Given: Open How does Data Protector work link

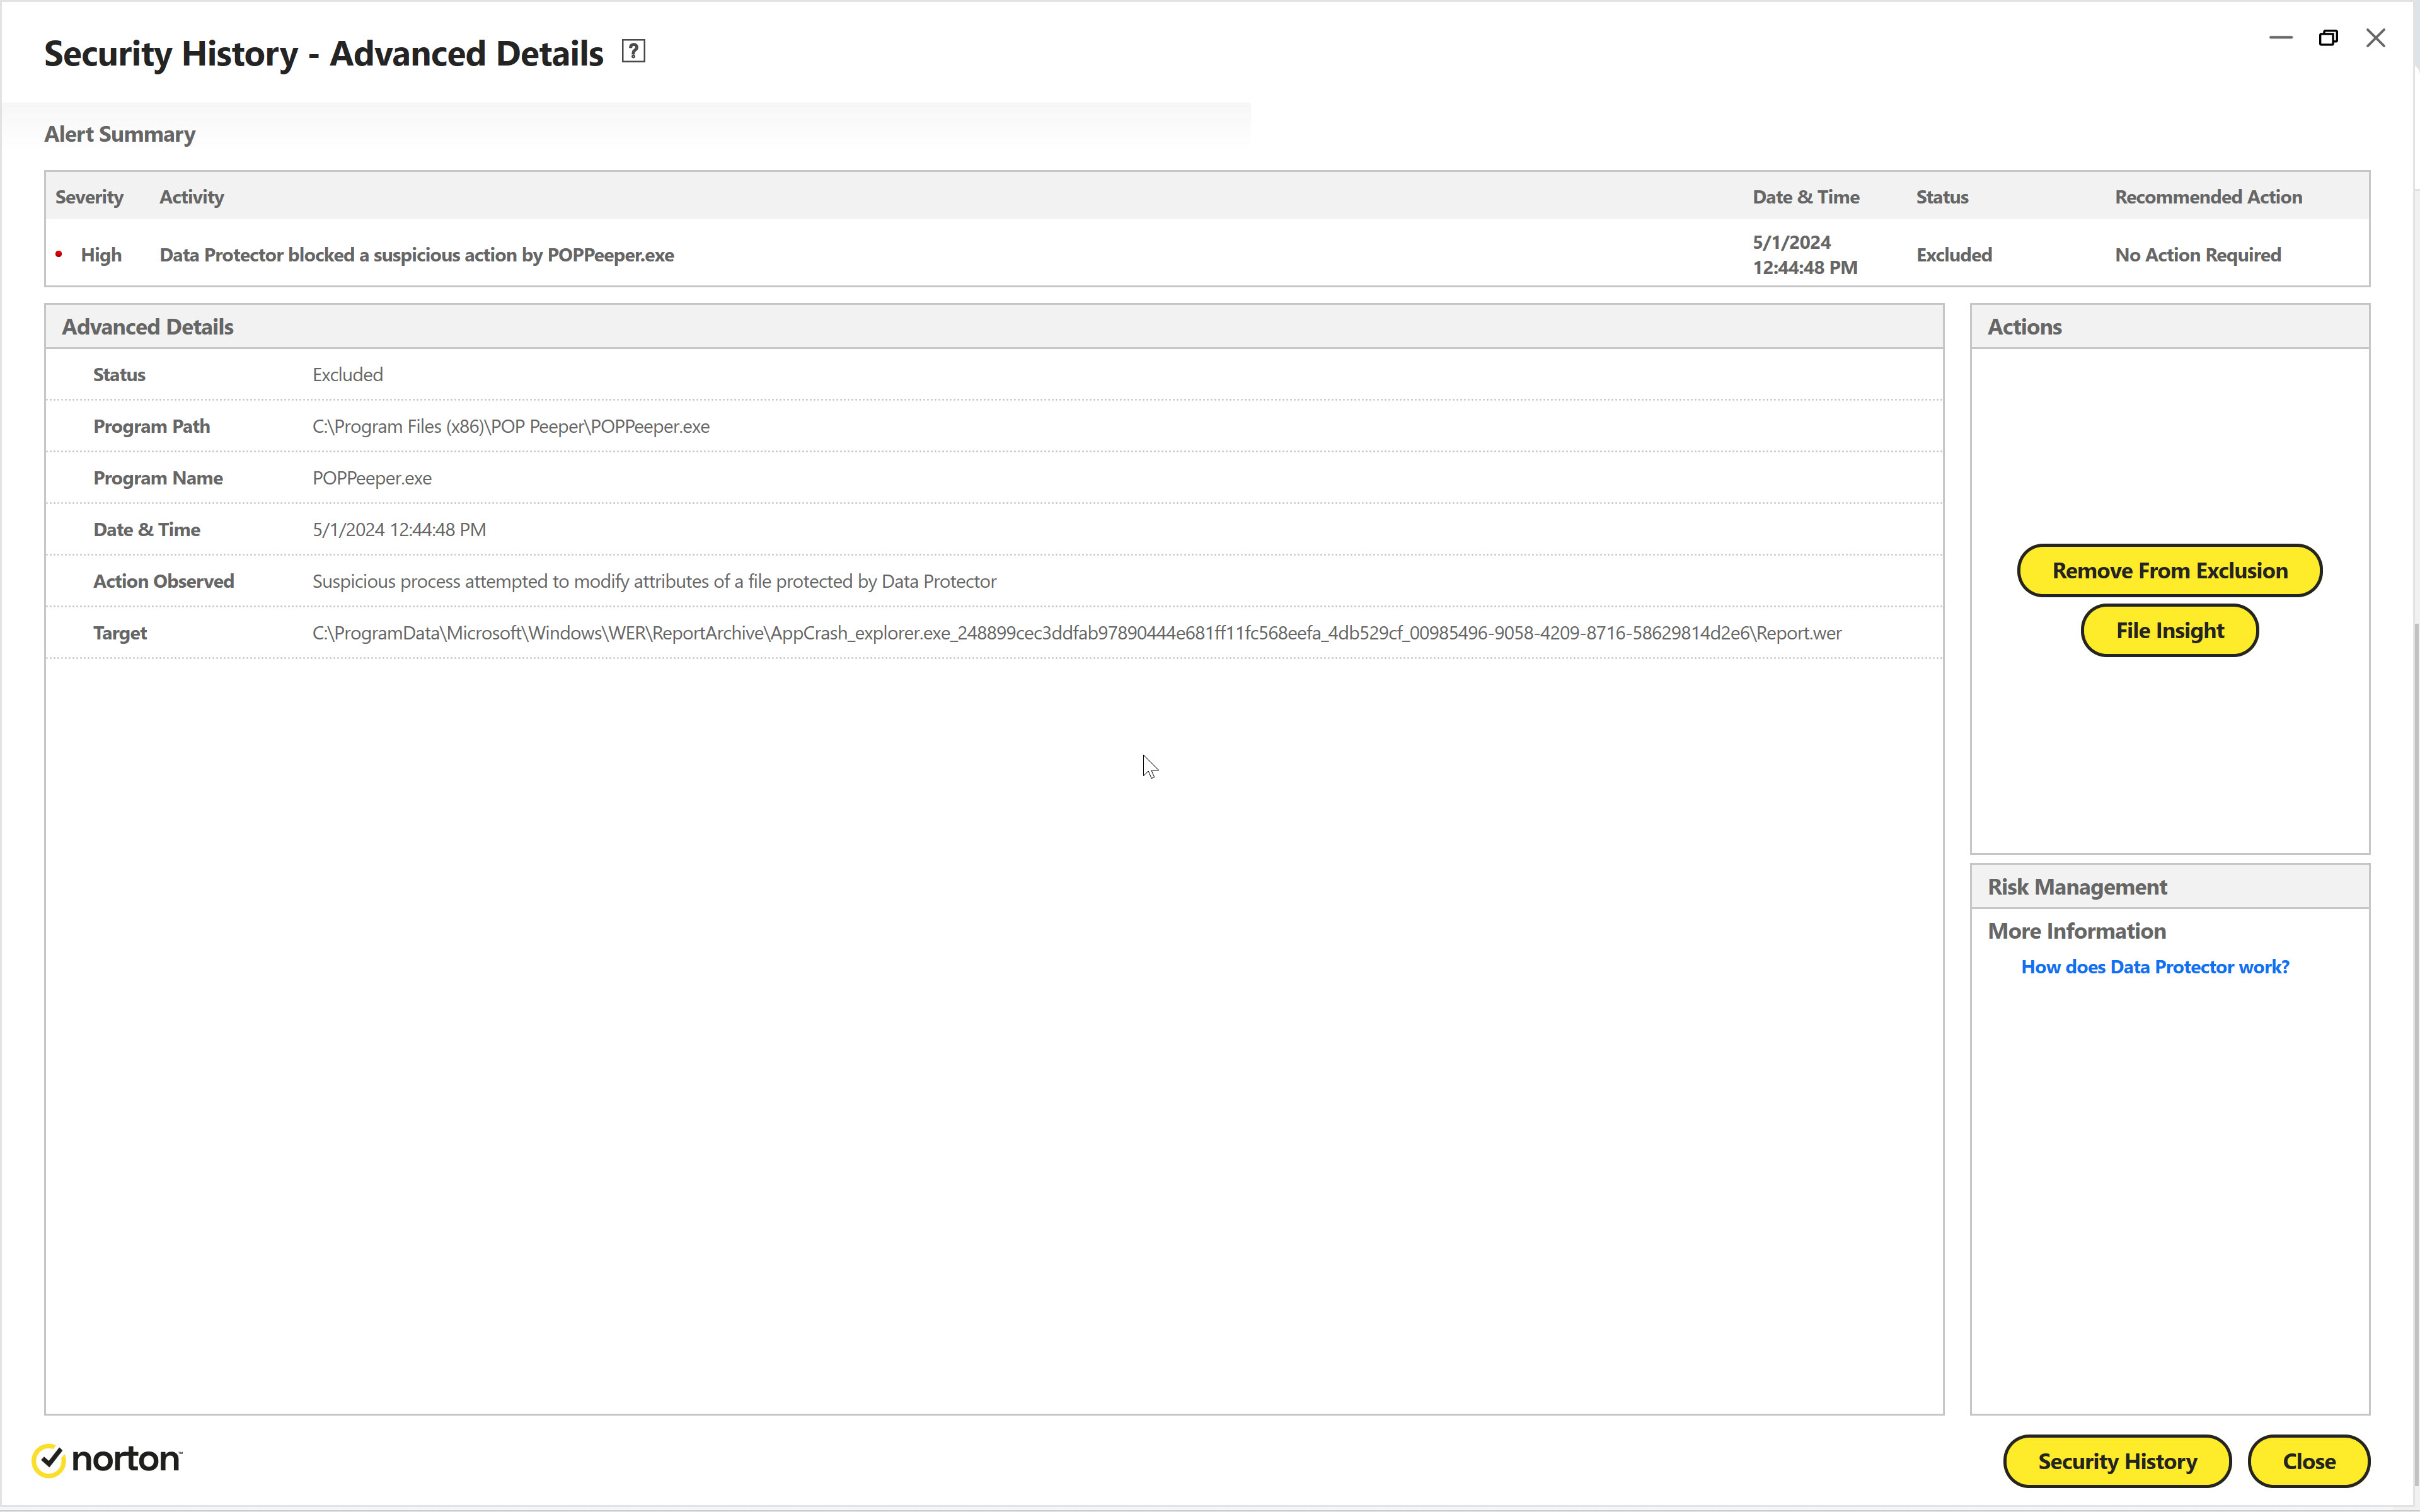Looking at the screenshot, I should (x=2155, y=967).
